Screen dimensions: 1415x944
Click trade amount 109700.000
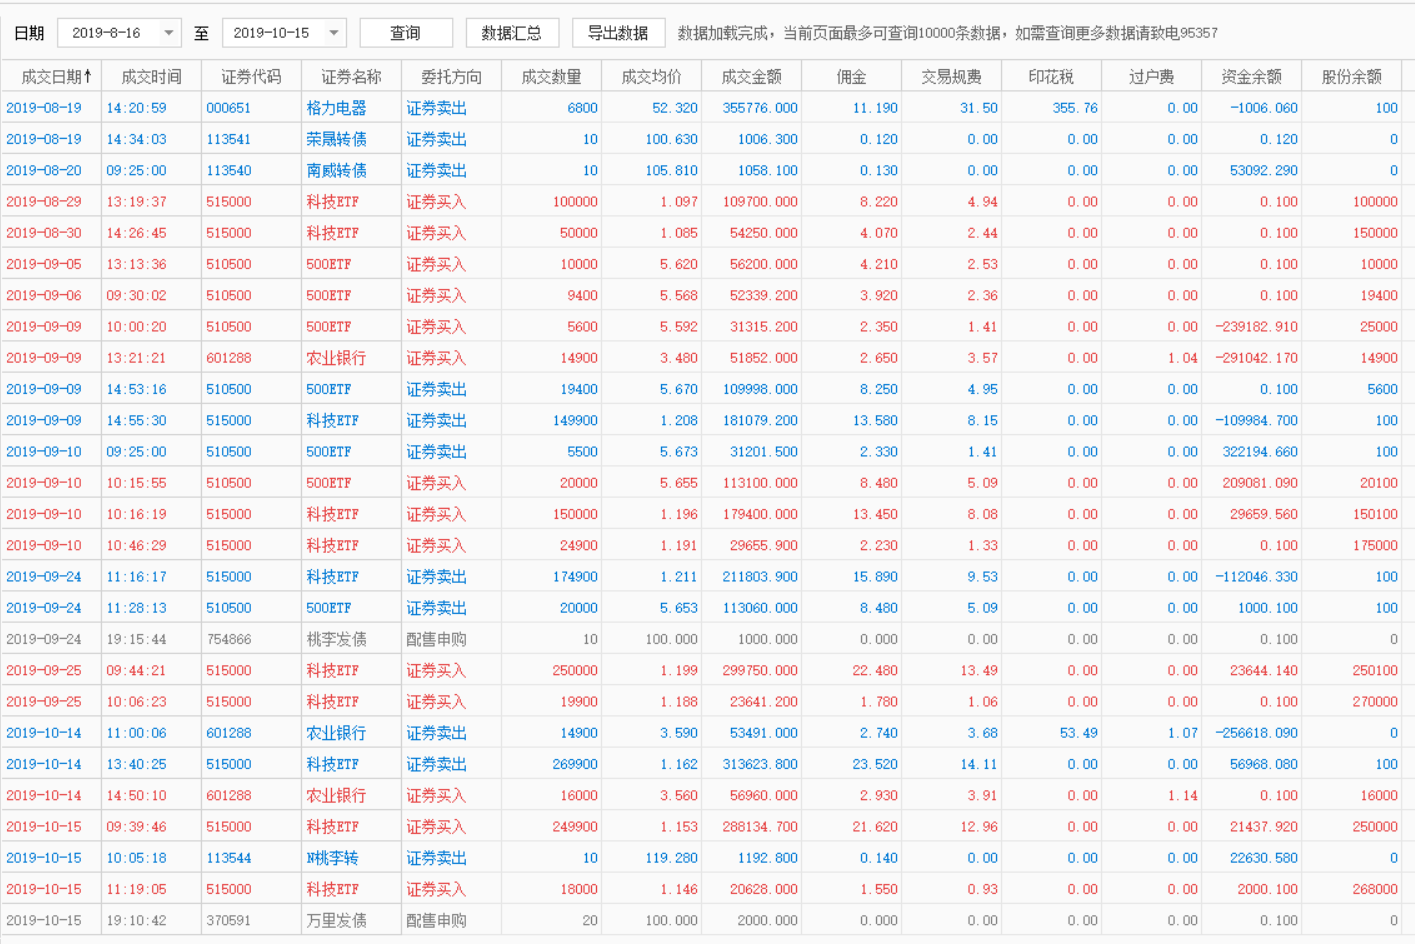(x=760, y=201)
